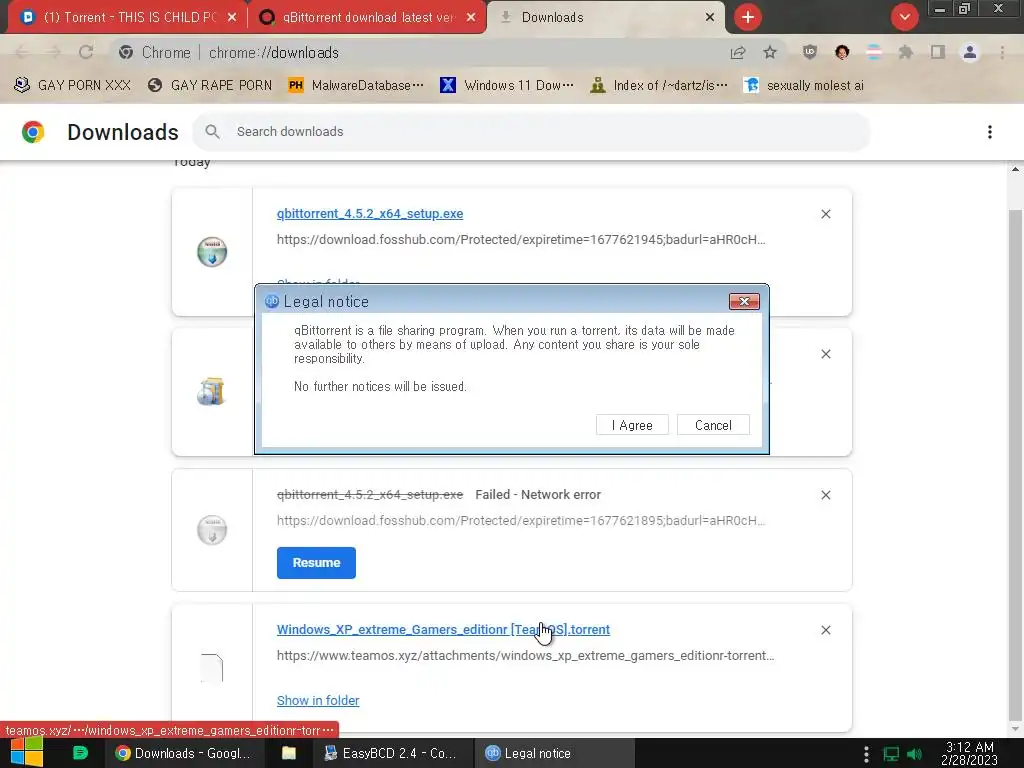This screenshot has height=768, width=1024.
Task: Click the browser Back arrow
Action: [x=22, y=52]
